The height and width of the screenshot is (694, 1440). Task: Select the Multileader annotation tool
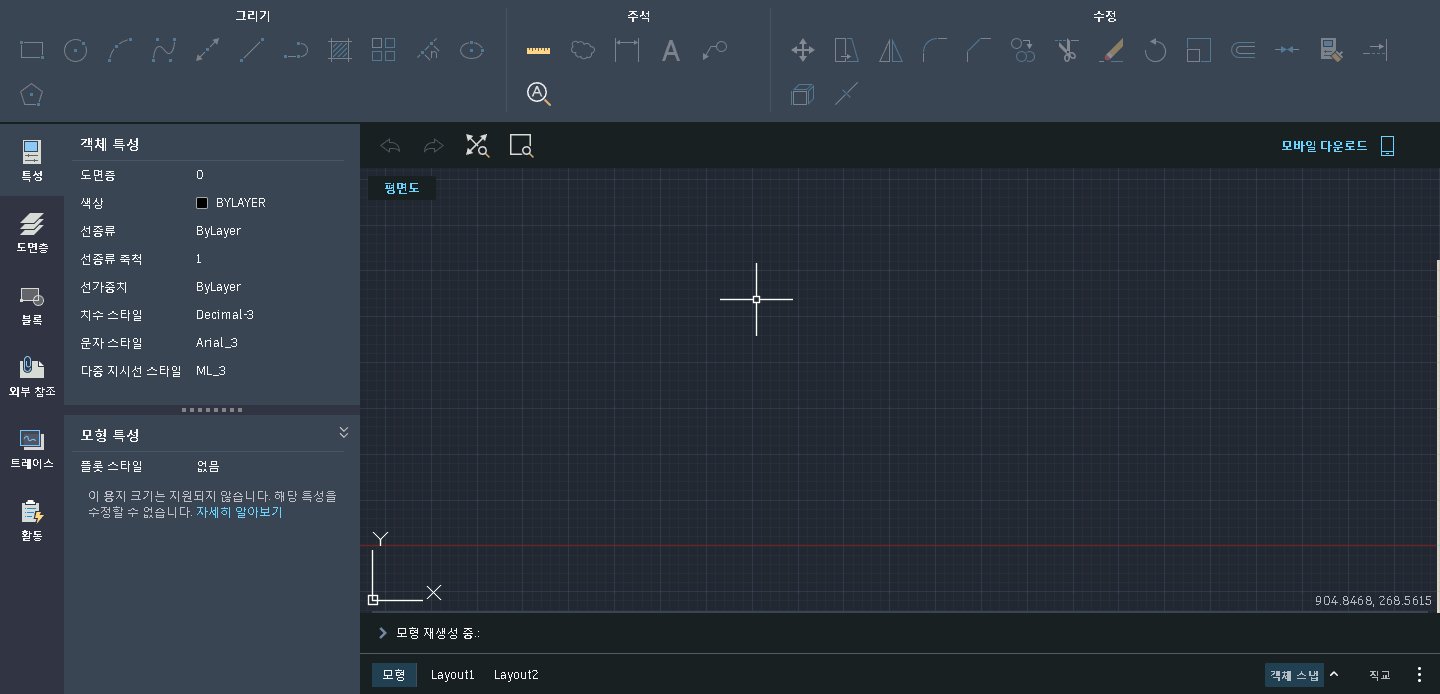[x=715, y=50]
